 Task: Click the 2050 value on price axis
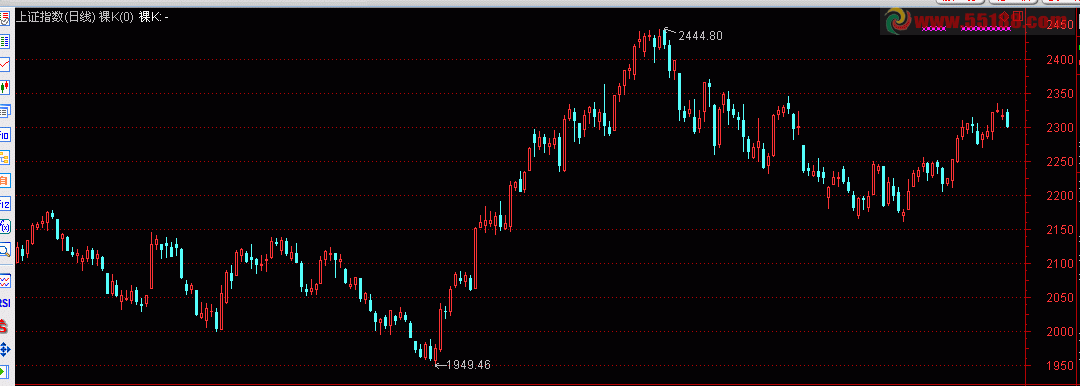click(x=1059, y=297)
